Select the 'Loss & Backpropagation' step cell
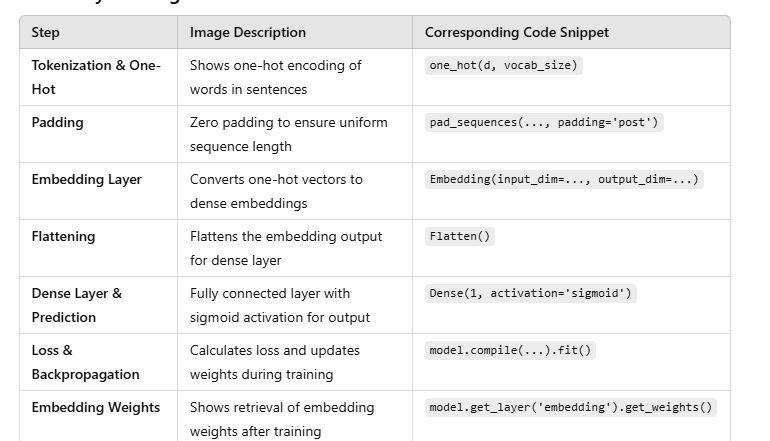770x441 pixels. pyautogui.click(x=85, y=362)
